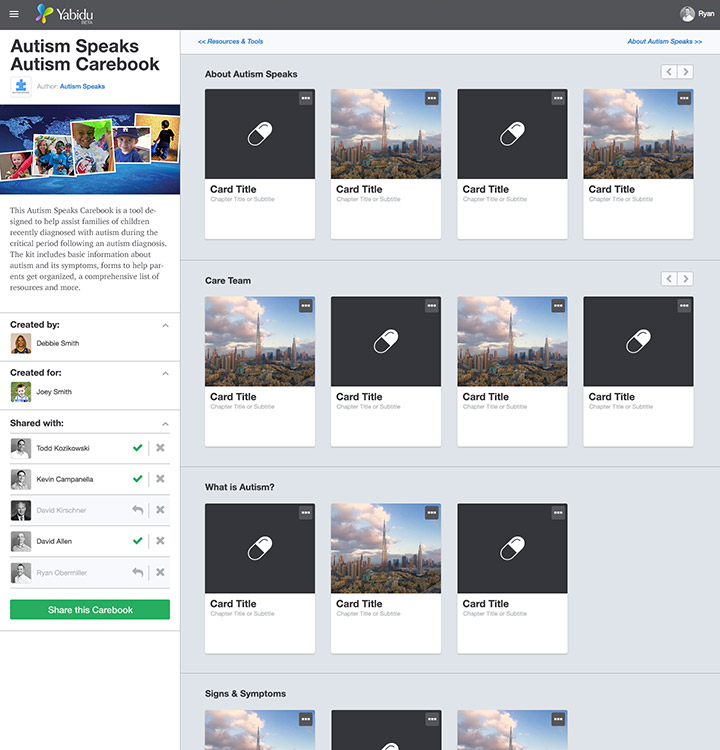
Task: Go forward to About Autism Speaks link
Action: click(x=665, y=42)
